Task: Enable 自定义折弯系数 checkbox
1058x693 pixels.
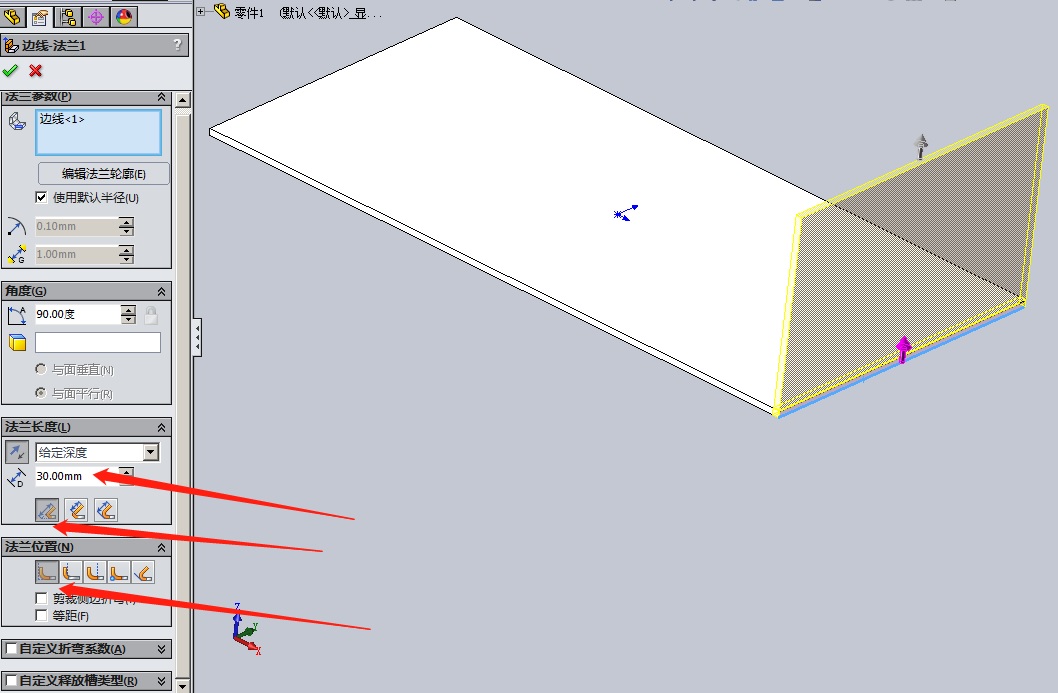Action: [x=11, y=648]
